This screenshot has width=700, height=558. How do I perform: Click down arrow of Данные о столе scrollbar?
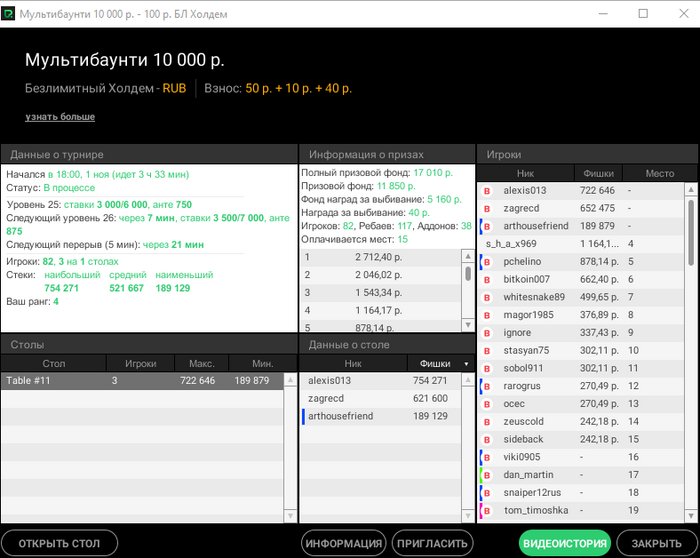(x=468, y=516)
